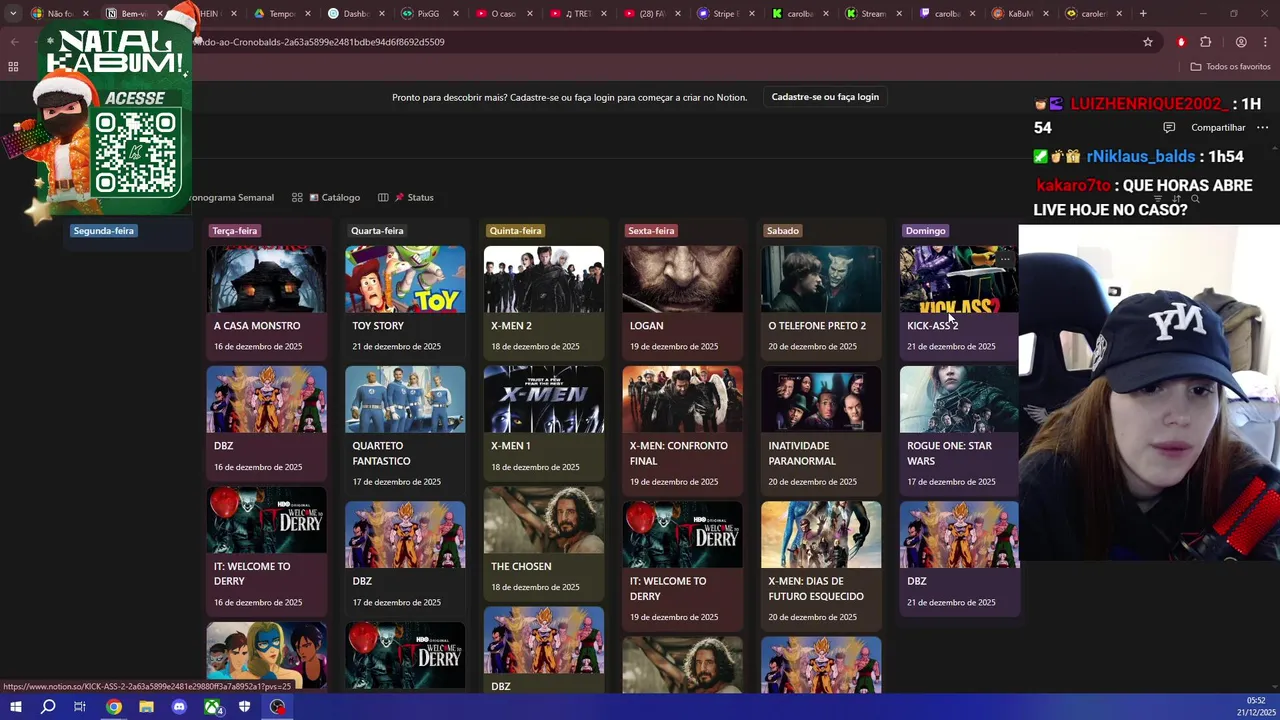The height and width of the screenshot is (720, 1280).
Task: Open the Rogue One: Star Wars card
Action: pyautogui.click(x=959, y=429)
